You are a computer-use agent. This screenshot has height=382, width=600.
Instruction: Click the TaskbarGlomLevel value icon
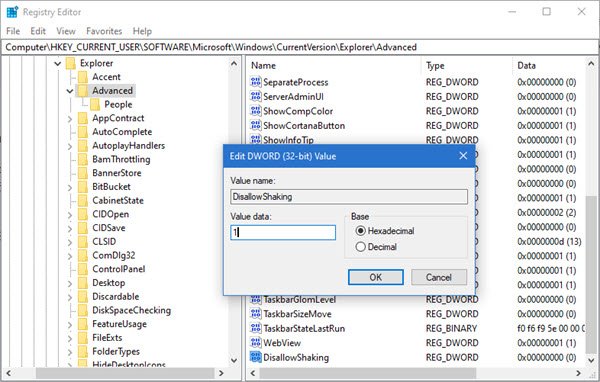pyautogui.click(x=255, y=299)
